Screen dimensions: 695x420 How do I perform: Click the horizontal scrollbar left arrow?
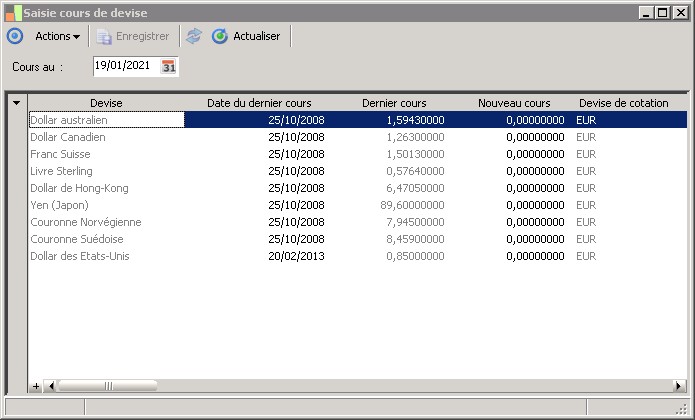coord(51,386)
